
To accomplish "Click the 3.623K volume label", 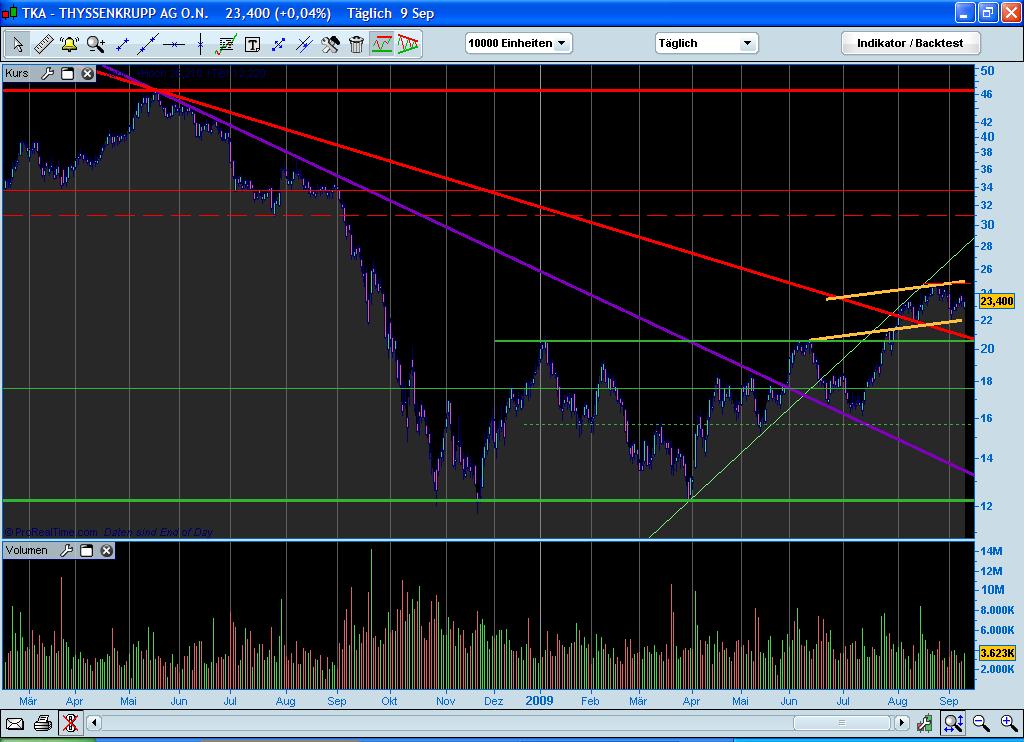I will coord(997,653).
